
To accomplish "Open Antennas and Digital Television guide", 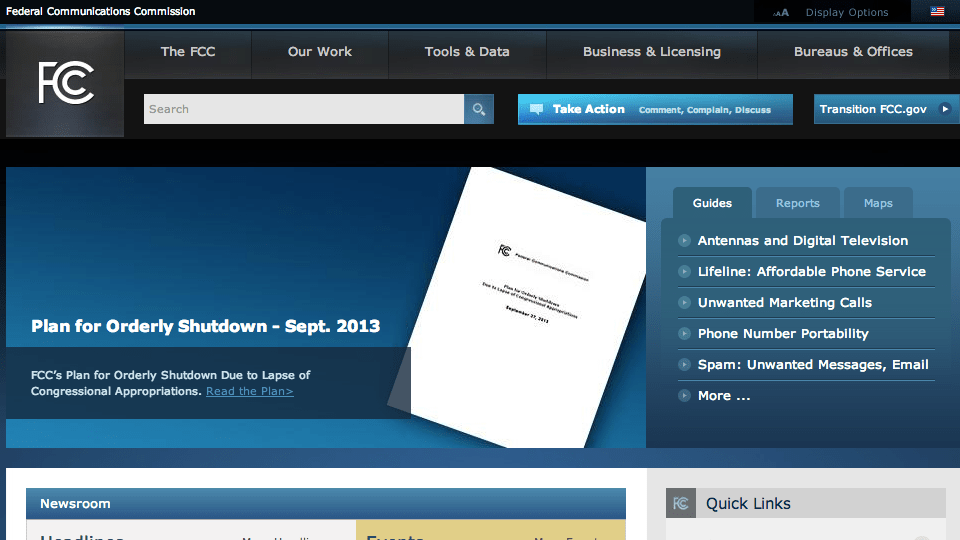I will pos(803,241).
